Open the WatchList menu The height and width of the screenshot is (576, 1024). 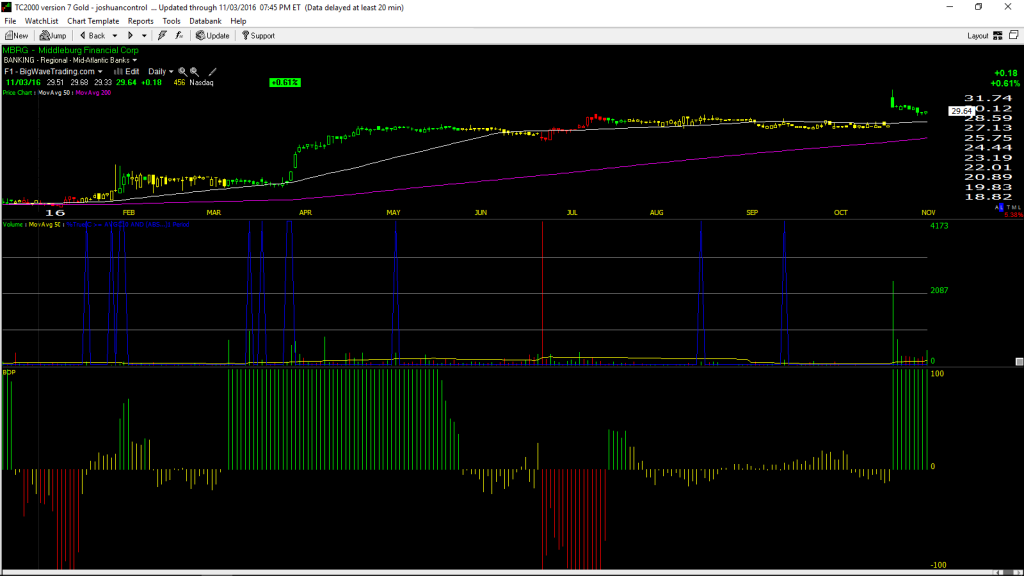[x=41, y=21]
